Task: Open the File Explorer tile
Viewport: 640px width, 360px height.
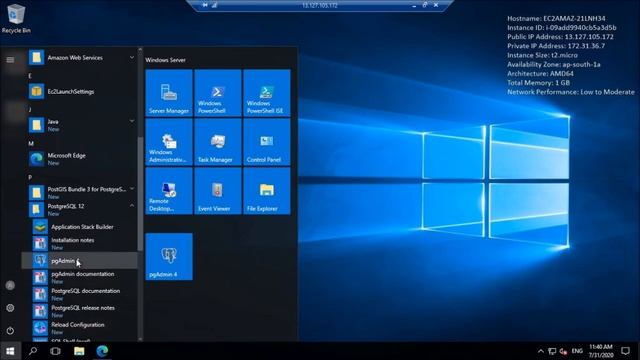Action: point(267,191)
